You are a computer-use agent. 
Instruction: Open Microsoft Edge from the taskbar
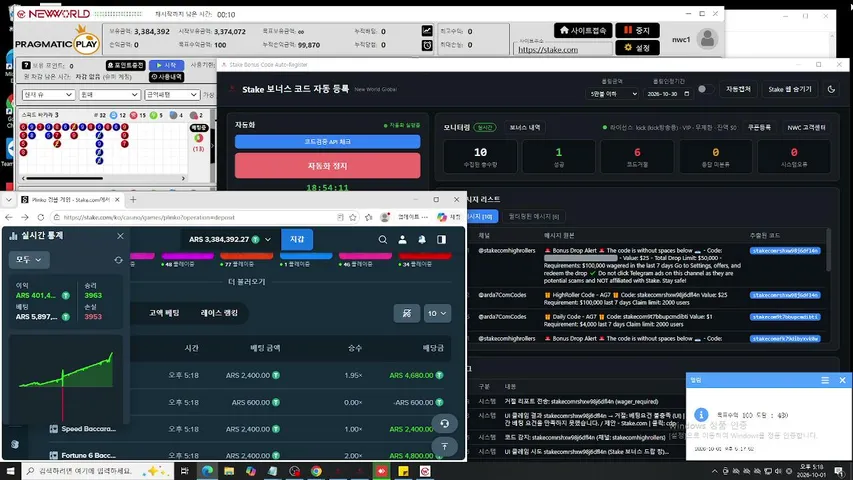[x=207, y=471]
